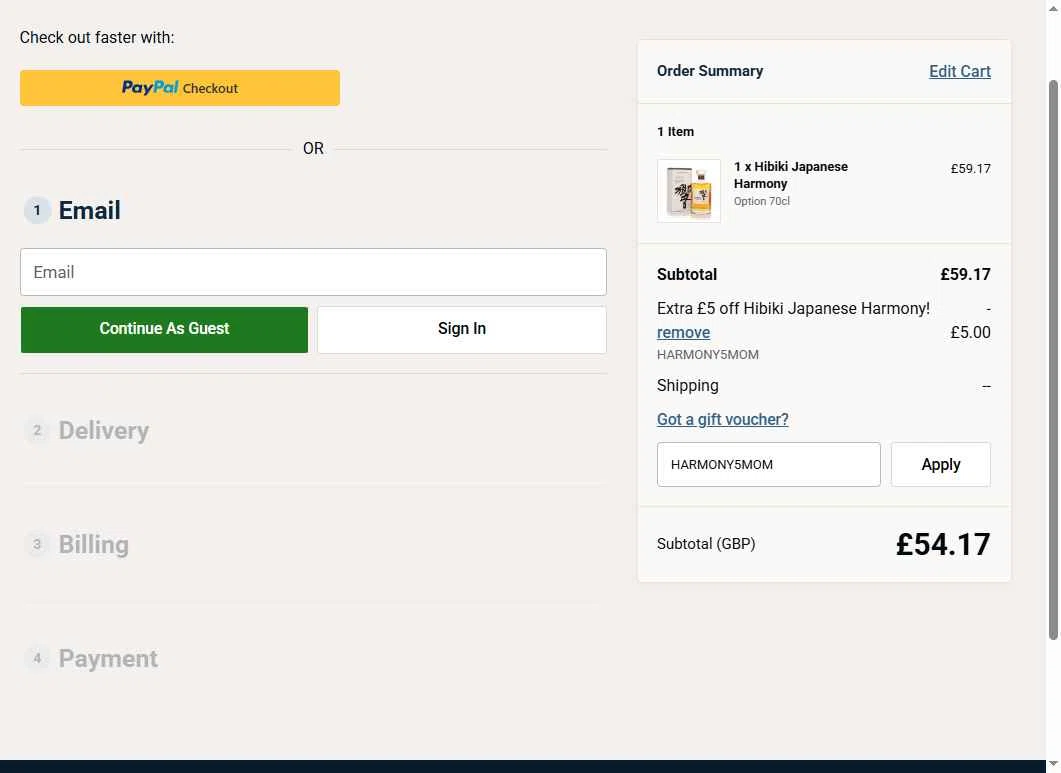The height and width of the screenshot is (773, 1061).
Task: Click the '1 Item' text
Action: click(x=675, y=131)
